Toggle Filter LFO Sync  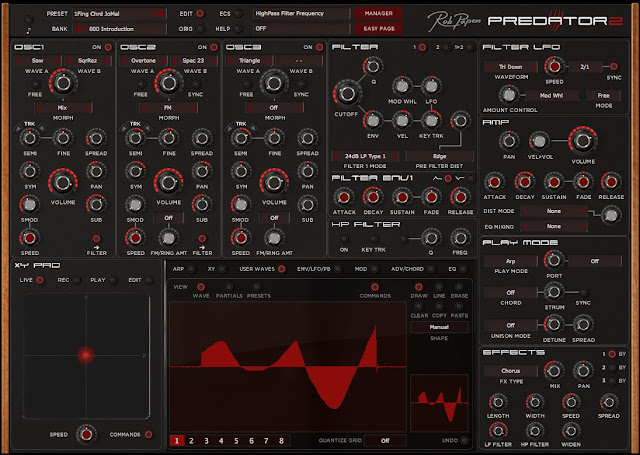[x=613, y=66]
